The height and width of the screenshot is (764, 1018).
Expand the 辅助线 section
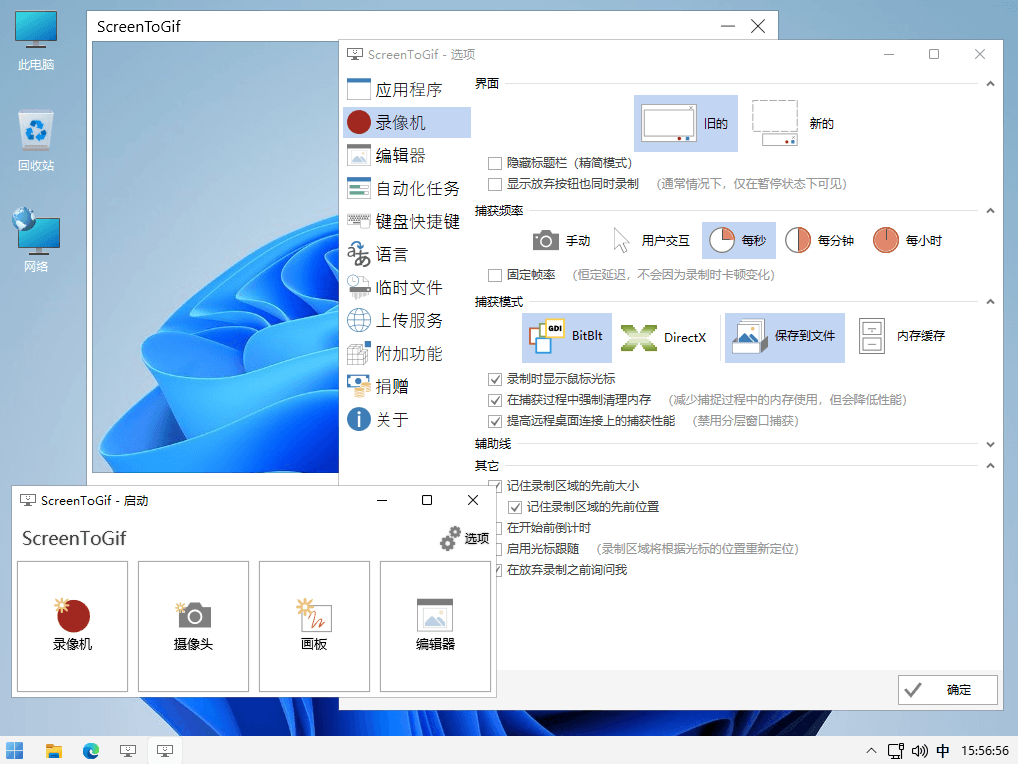click(990, 445)
